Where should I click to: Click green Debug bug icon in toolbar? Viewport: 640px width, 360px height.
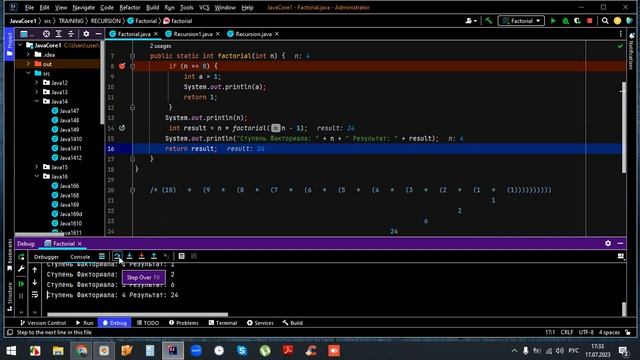click(x=565, y=20)
